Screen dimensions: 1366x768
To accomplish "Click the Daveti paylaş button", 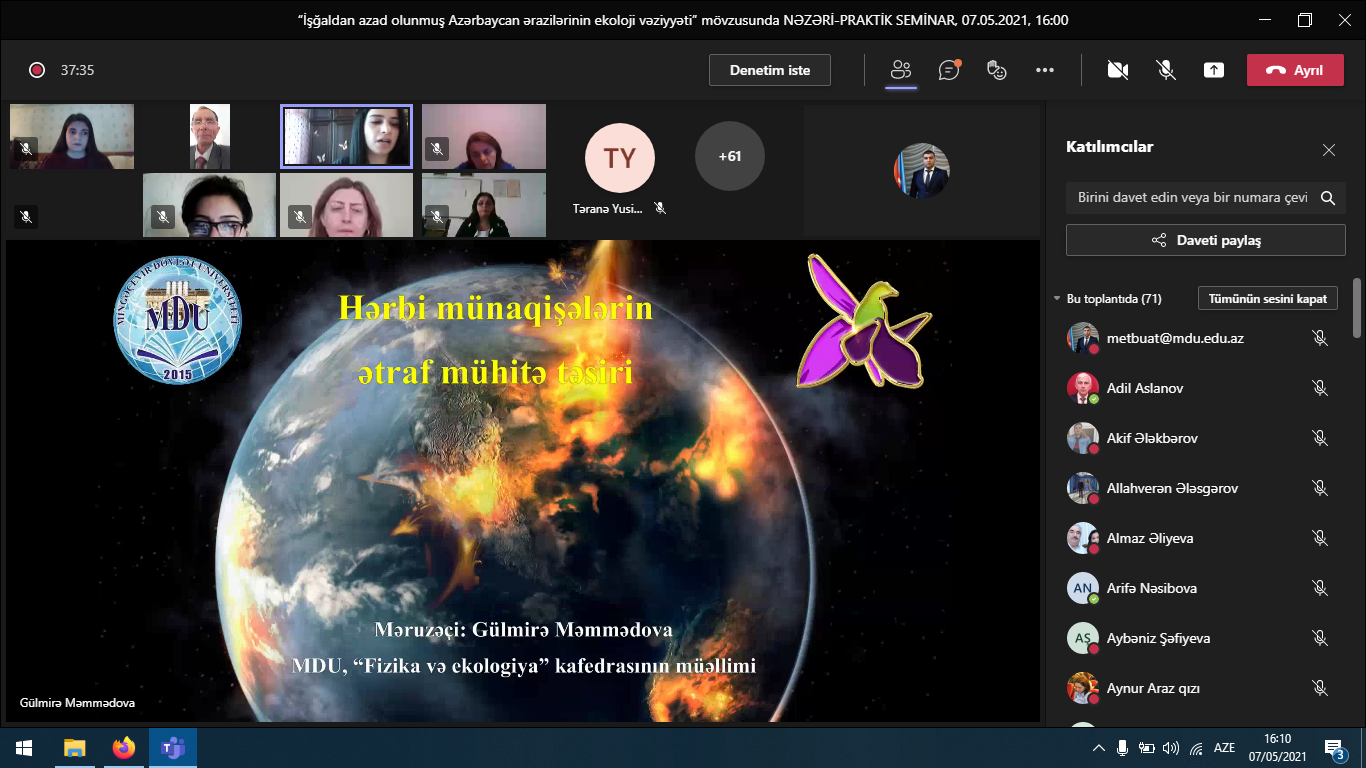I will tap(1205, 240).
